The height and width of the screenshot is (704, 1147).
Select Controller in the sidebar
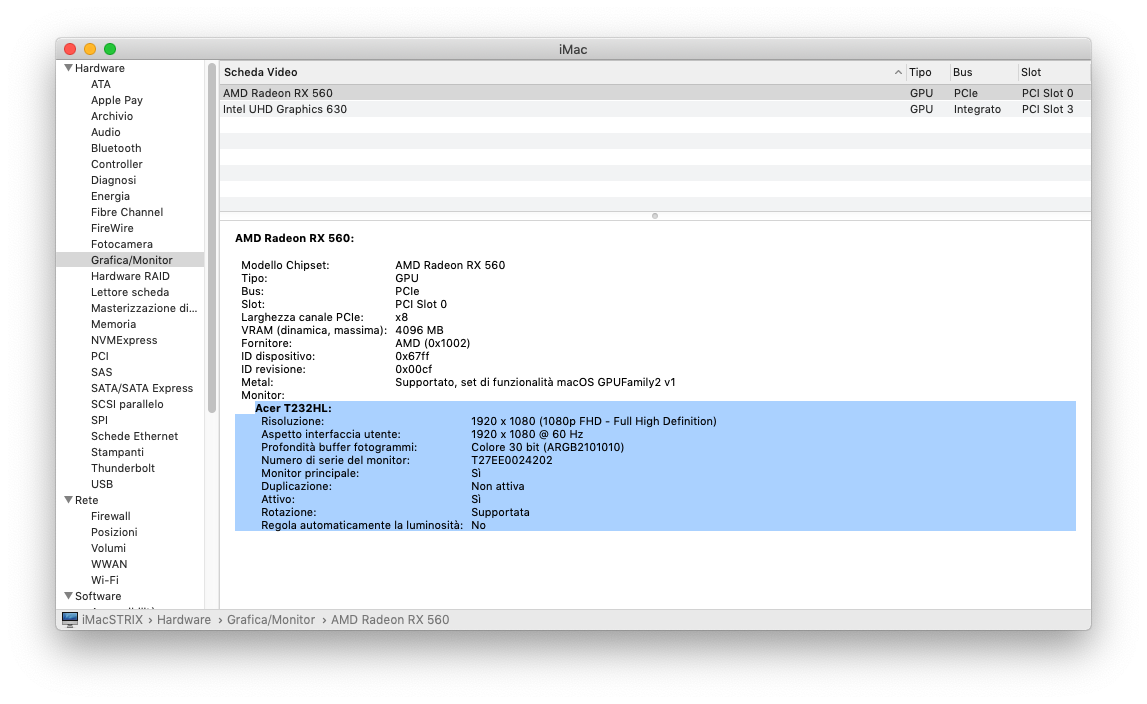point(117,164)
